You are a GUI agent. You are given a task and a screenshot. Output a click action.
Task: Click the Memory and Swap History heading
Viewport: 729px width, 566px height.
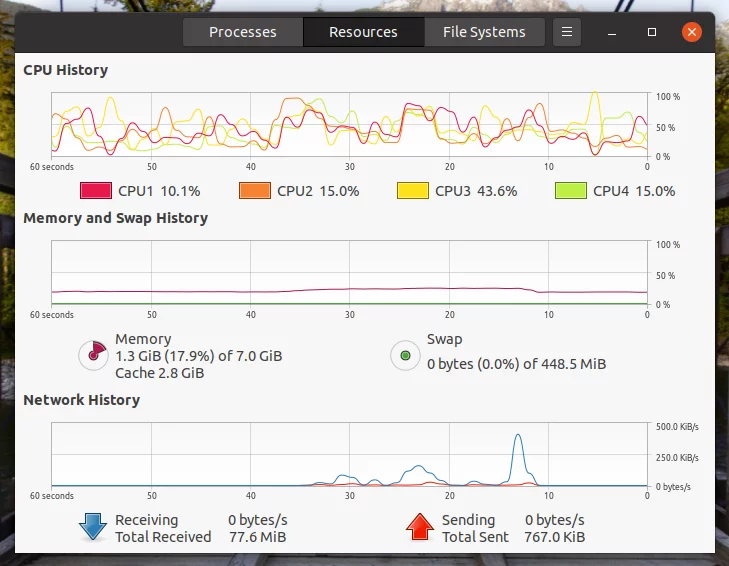click(x=115, y=218)
